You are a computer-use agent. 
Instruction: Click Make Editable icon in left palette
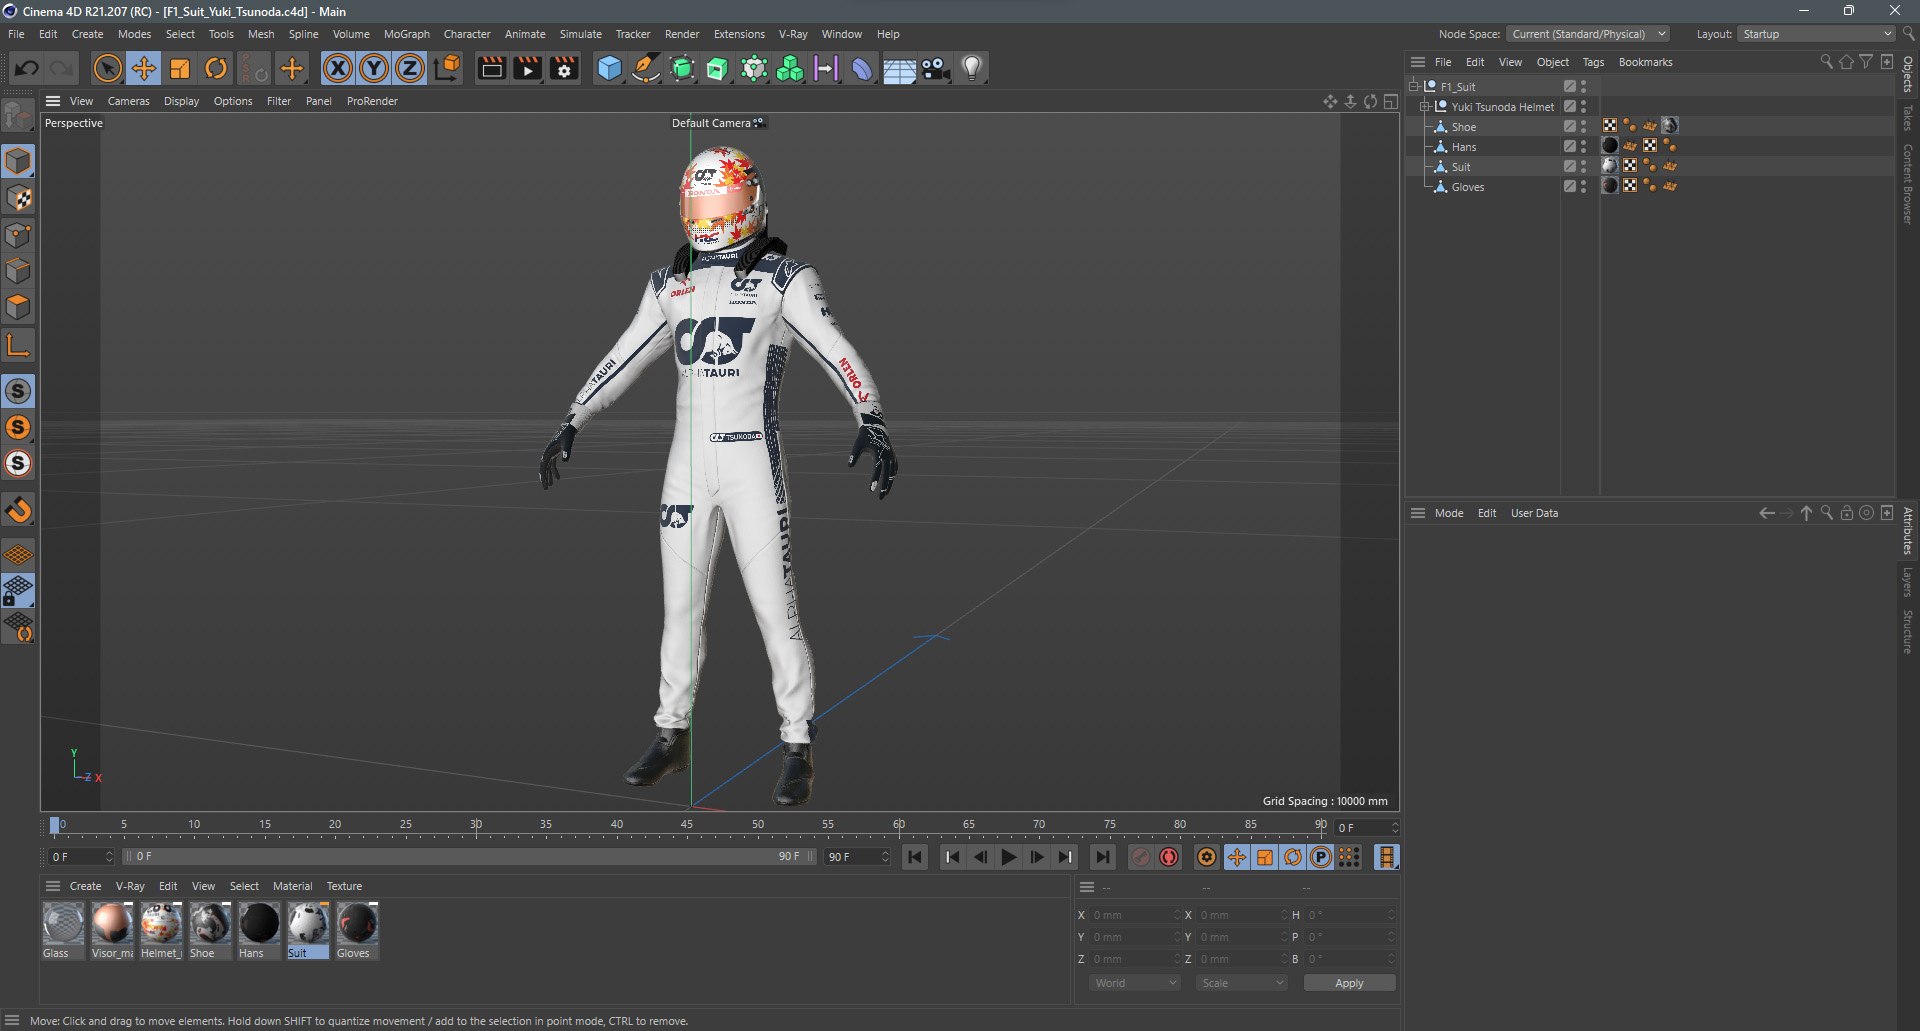(x=18, y=117)
